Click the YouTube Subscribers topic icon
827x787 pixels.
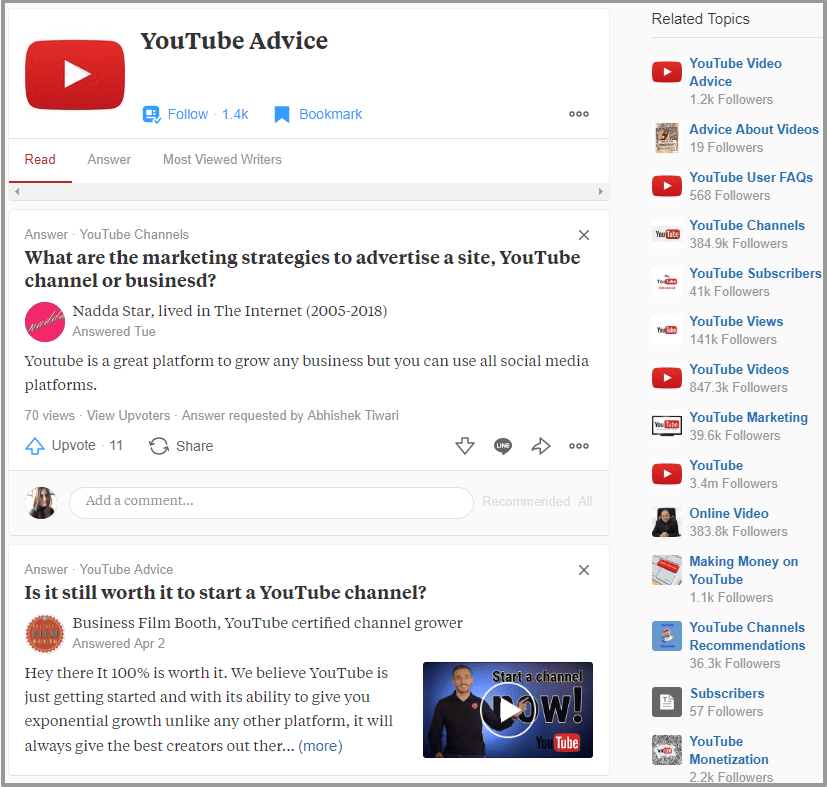tap(667, 282)
